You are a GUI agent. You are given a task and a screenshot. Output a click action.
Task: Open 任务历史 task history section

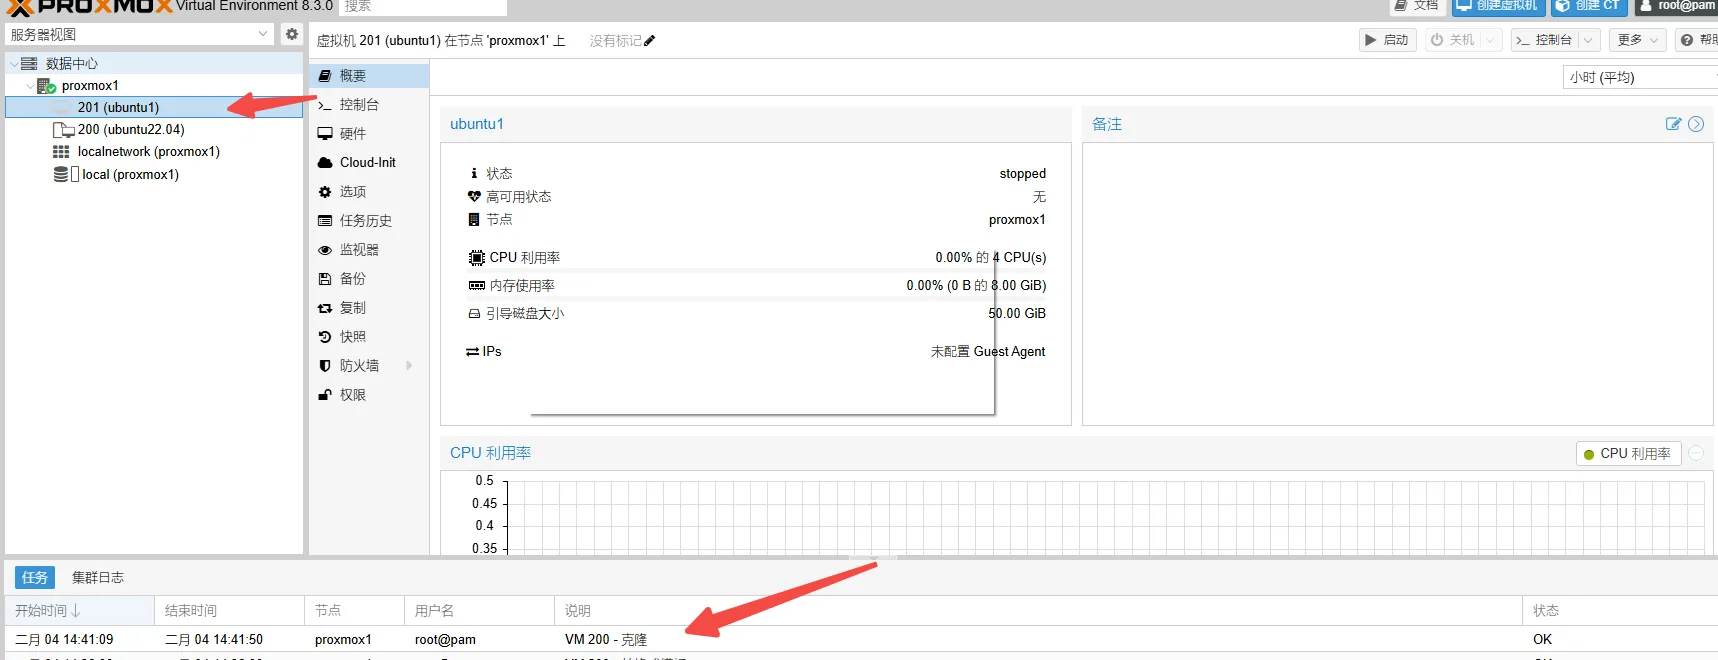coord(369,221)
